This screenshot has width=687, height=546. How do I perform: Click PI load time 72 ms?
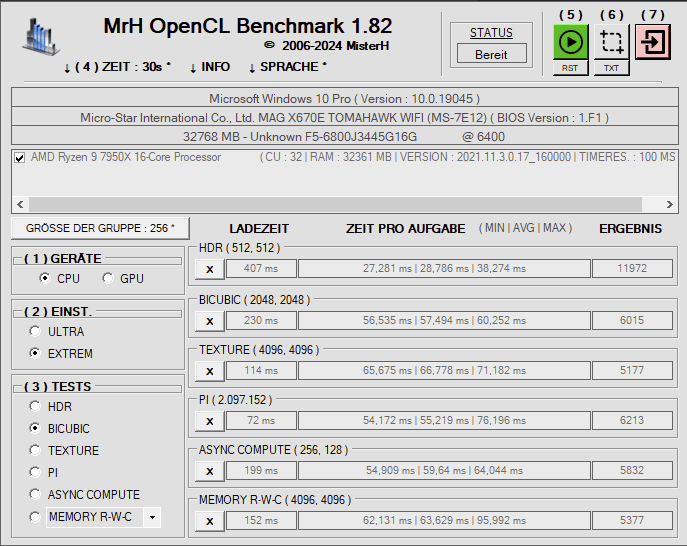261,420
